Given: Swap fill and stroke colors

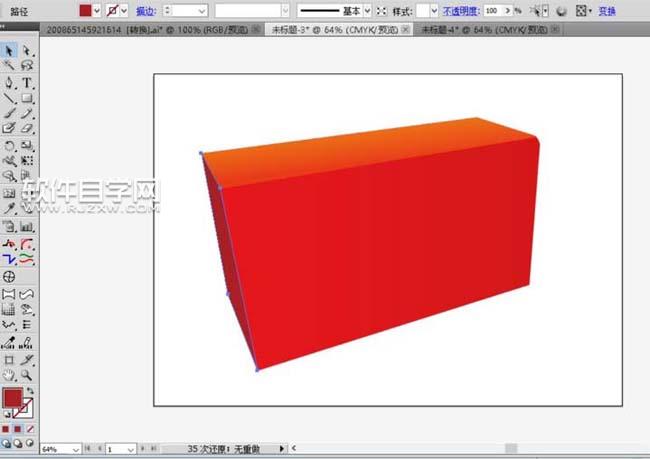Looking at the screenshot, I should pos(29,390).
